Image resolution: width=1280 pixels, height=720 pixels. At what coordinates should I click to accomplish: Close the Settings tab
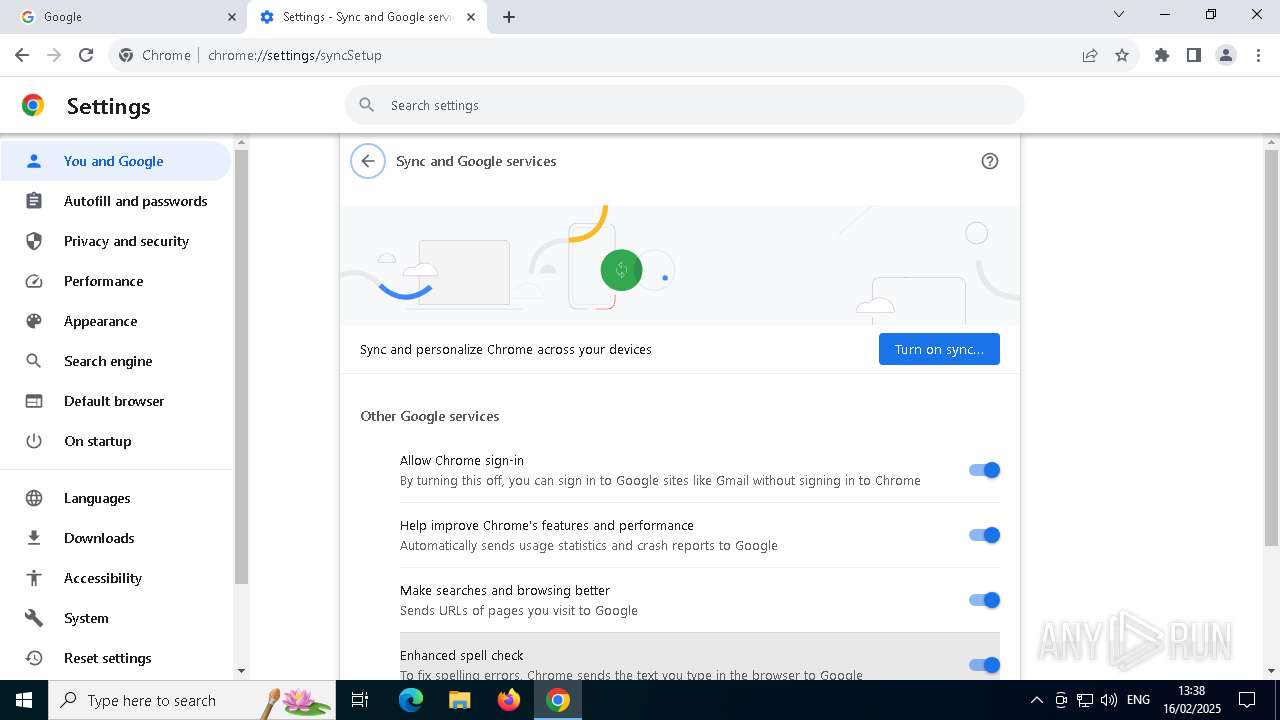click(471, 17)
